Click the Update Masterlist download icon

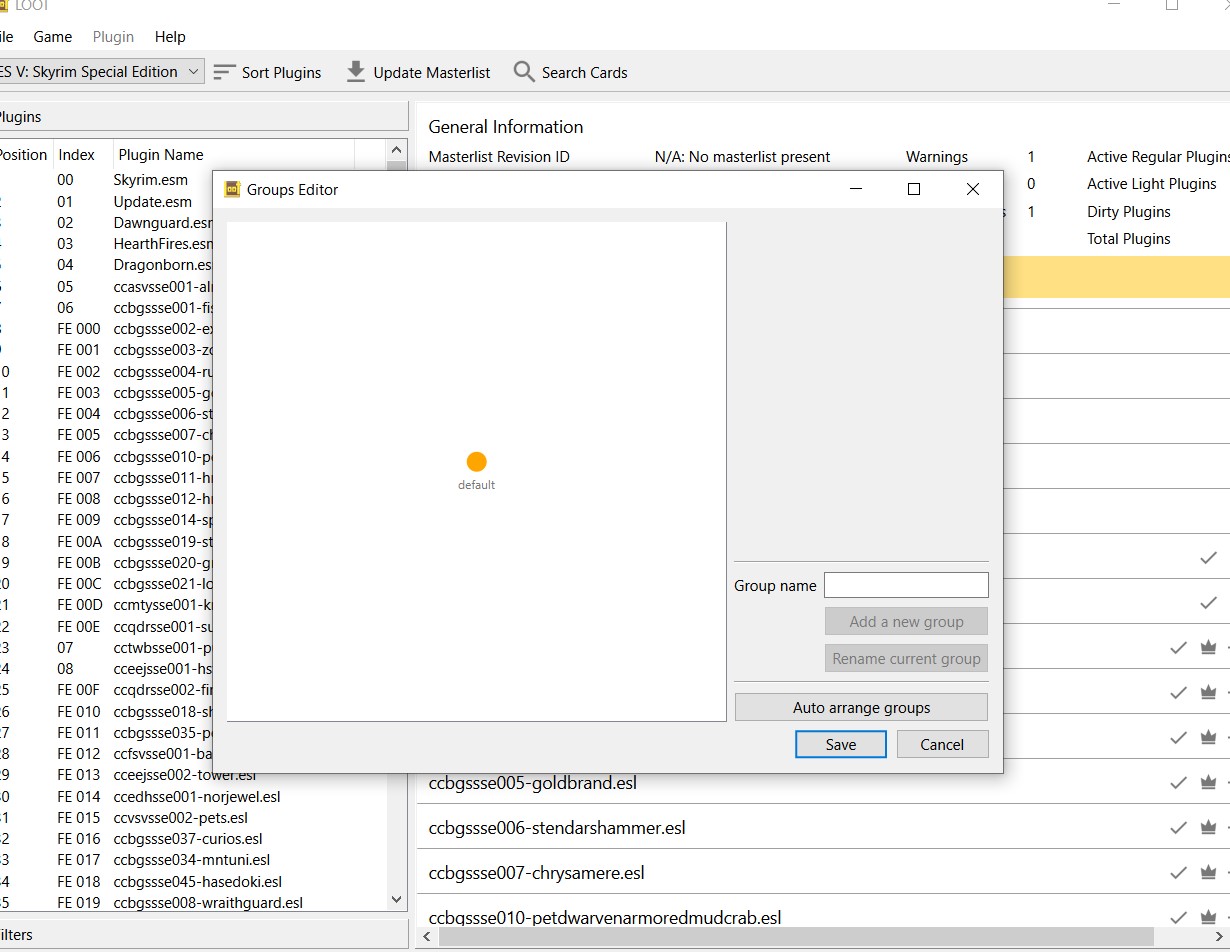[x=355, y=71]
